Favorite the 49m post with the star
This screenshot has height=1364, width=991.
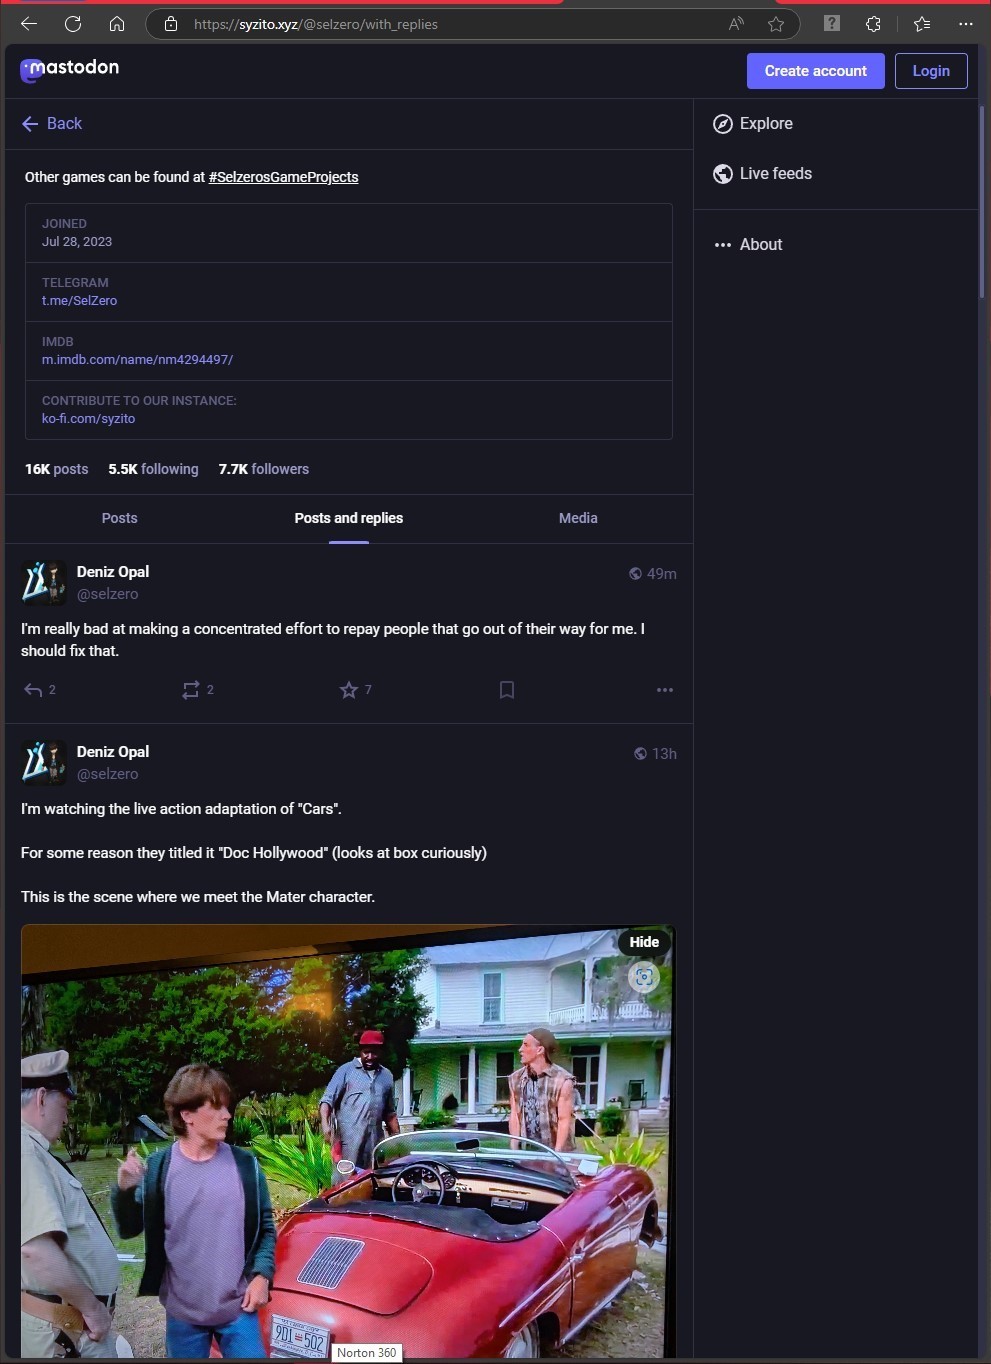[x=348, y=690]
